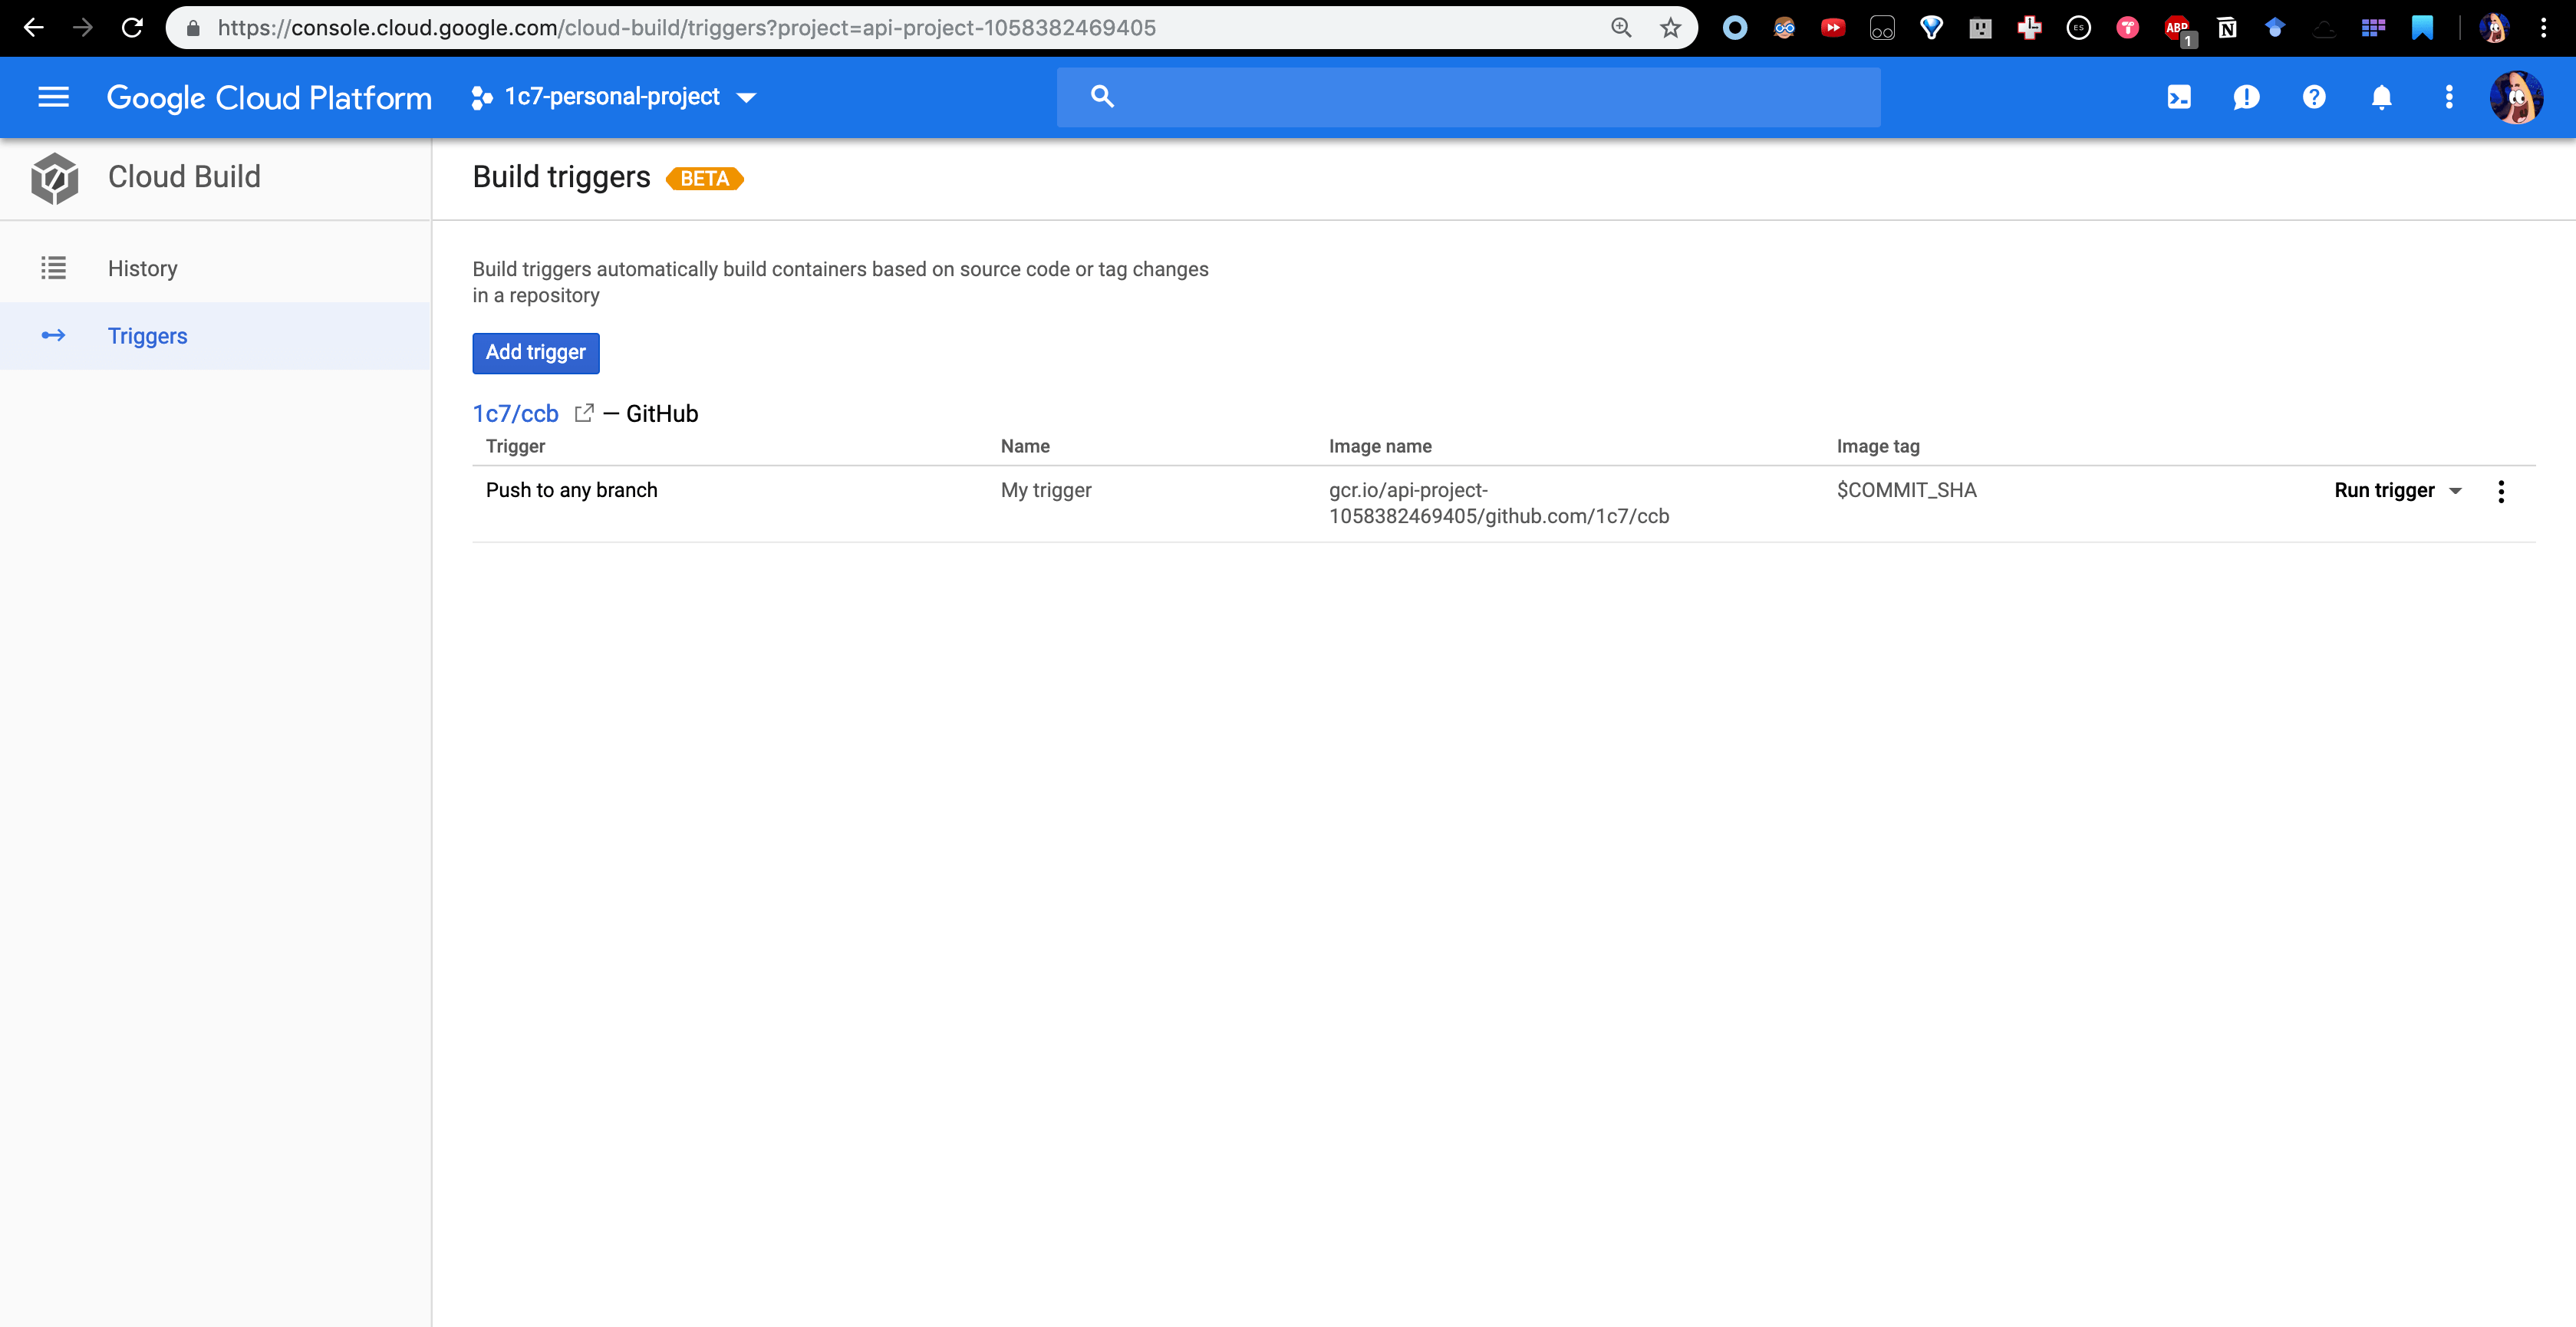2576x1327 pixels.
Task: Reload the page with browser refresh
Action: point(132,28)
